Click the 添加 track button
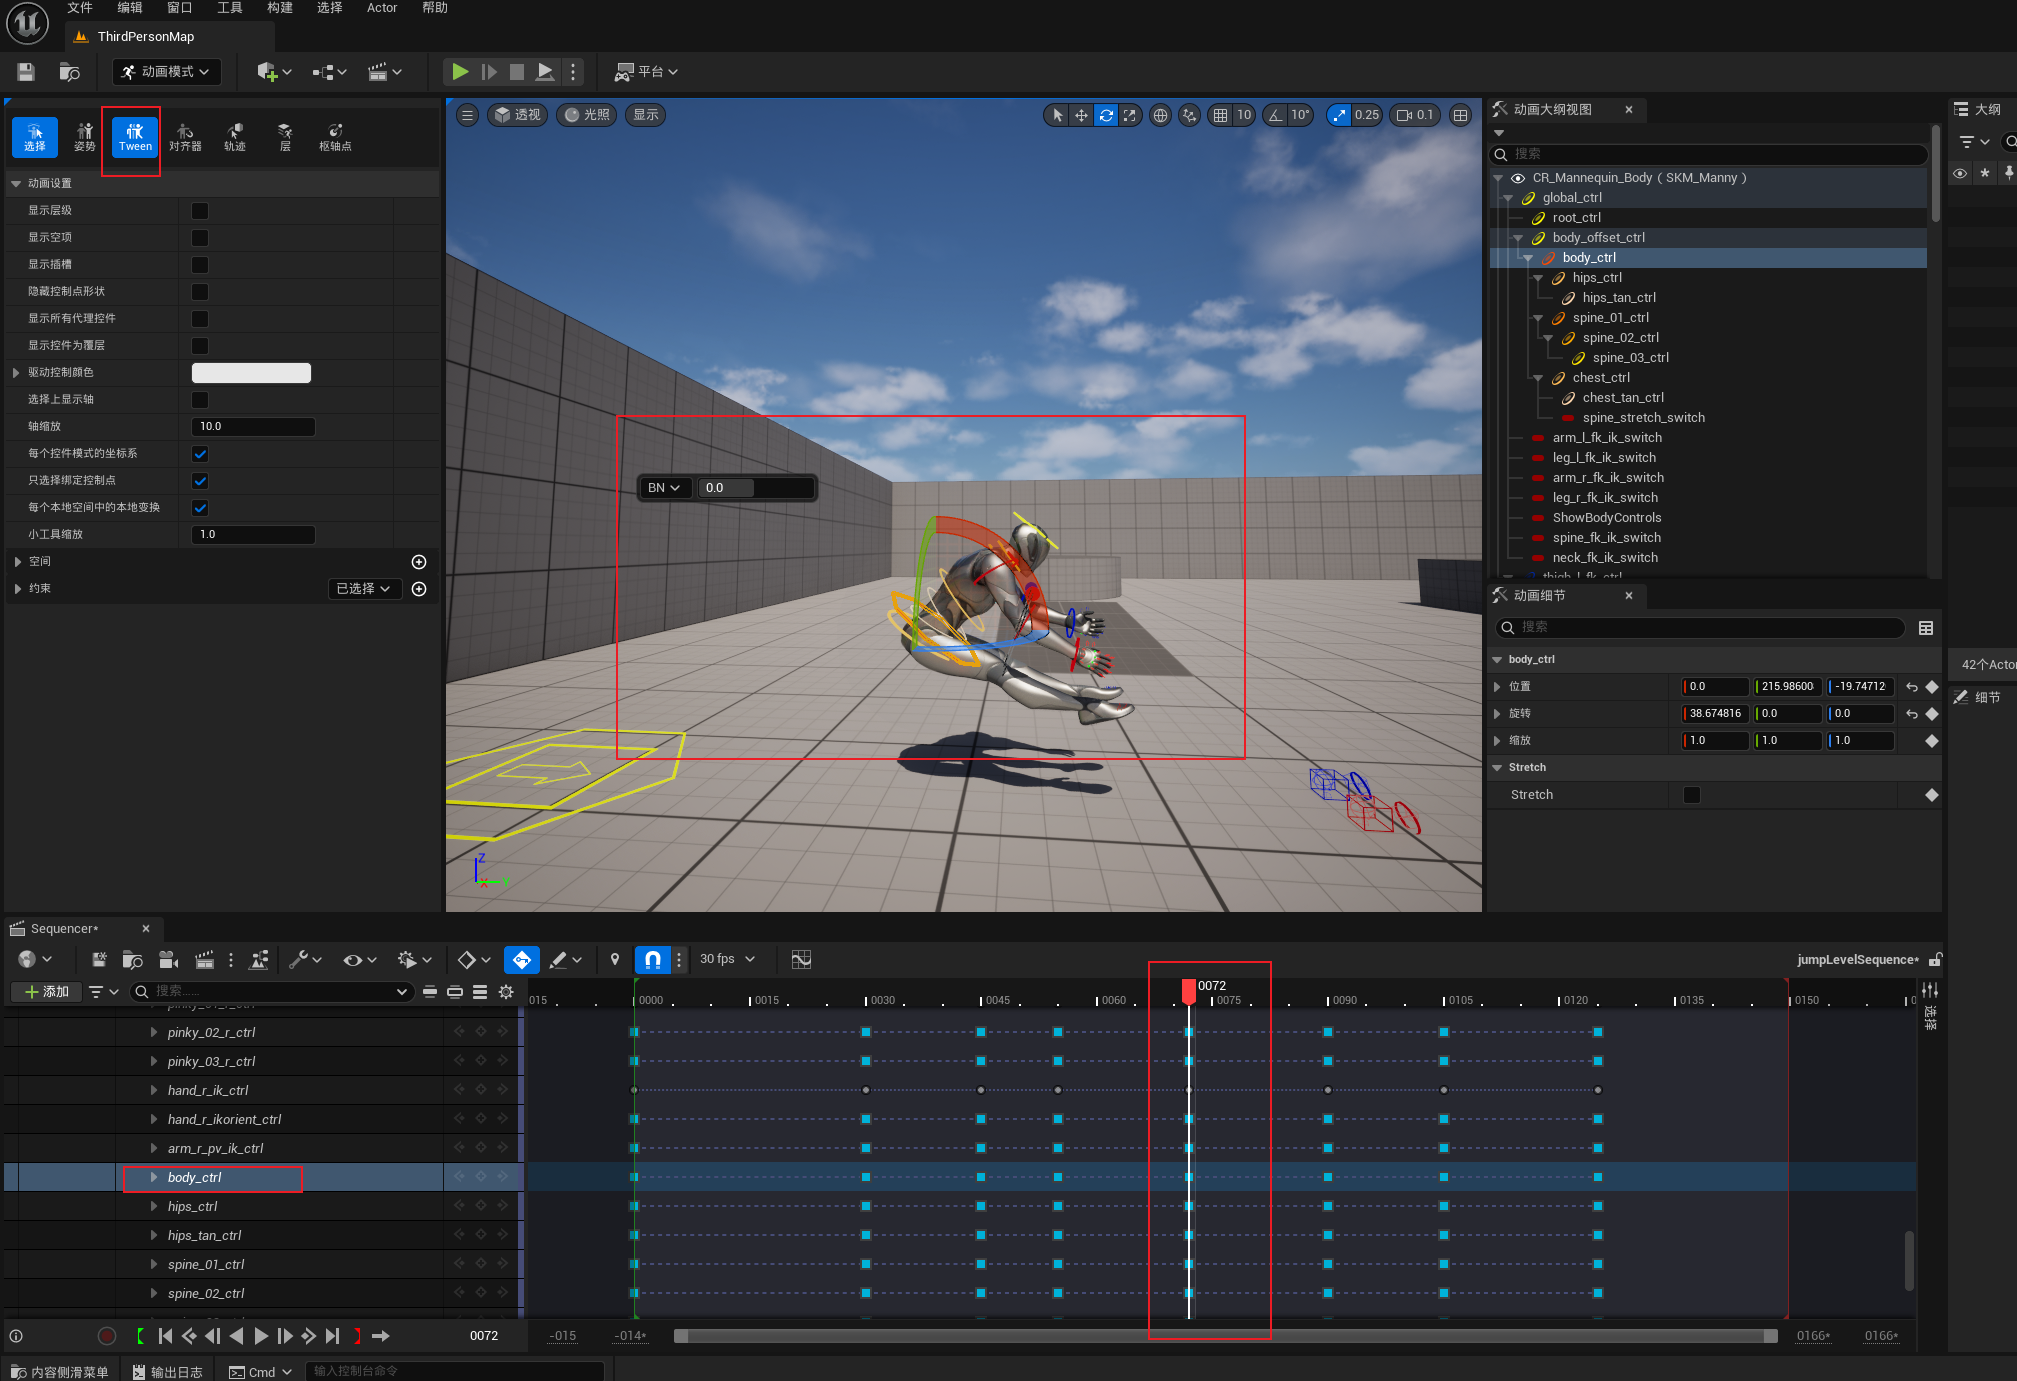This screenshot has height=1381, width=2017. (x=46, y=992)
